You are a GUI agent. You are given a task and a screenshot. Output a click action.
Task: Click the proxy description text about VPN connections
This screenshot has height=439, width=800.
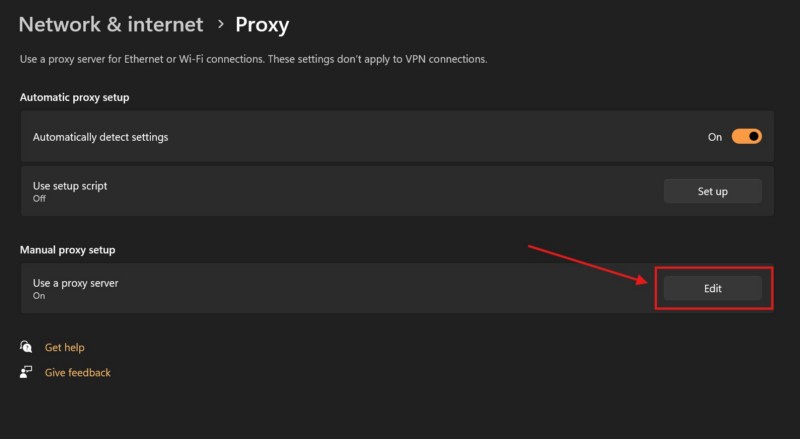click(253, 60)
